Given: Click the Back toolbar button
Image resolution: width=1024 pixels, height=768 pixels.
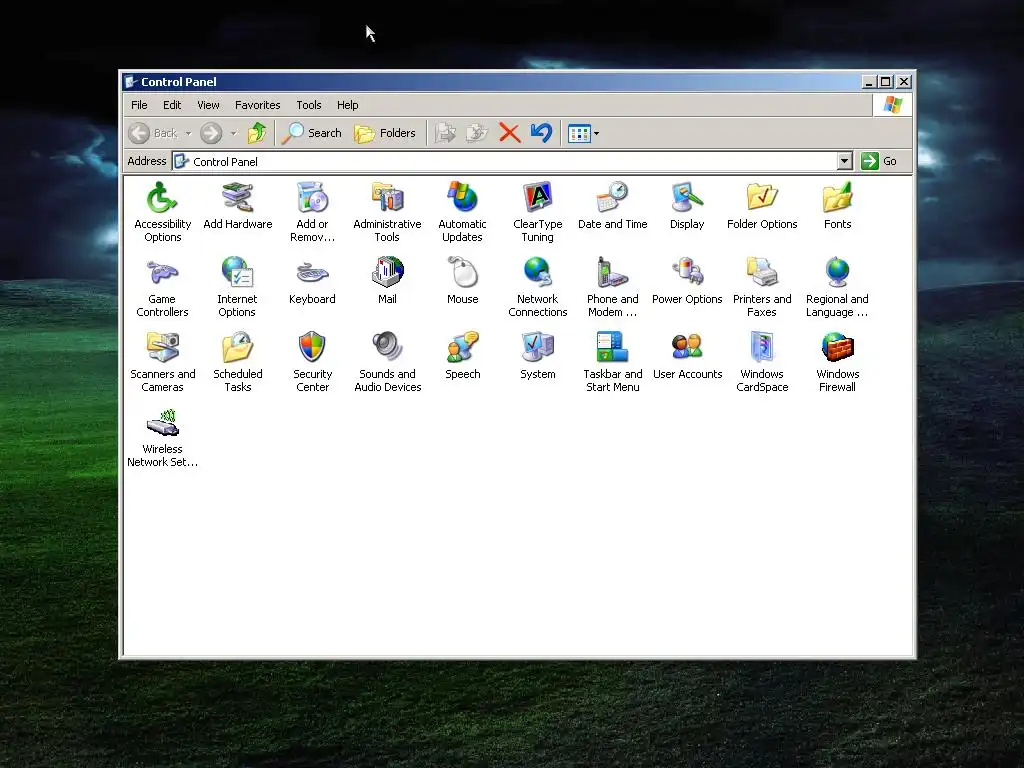Looking at the screenshot, I should tap(153, 133).
